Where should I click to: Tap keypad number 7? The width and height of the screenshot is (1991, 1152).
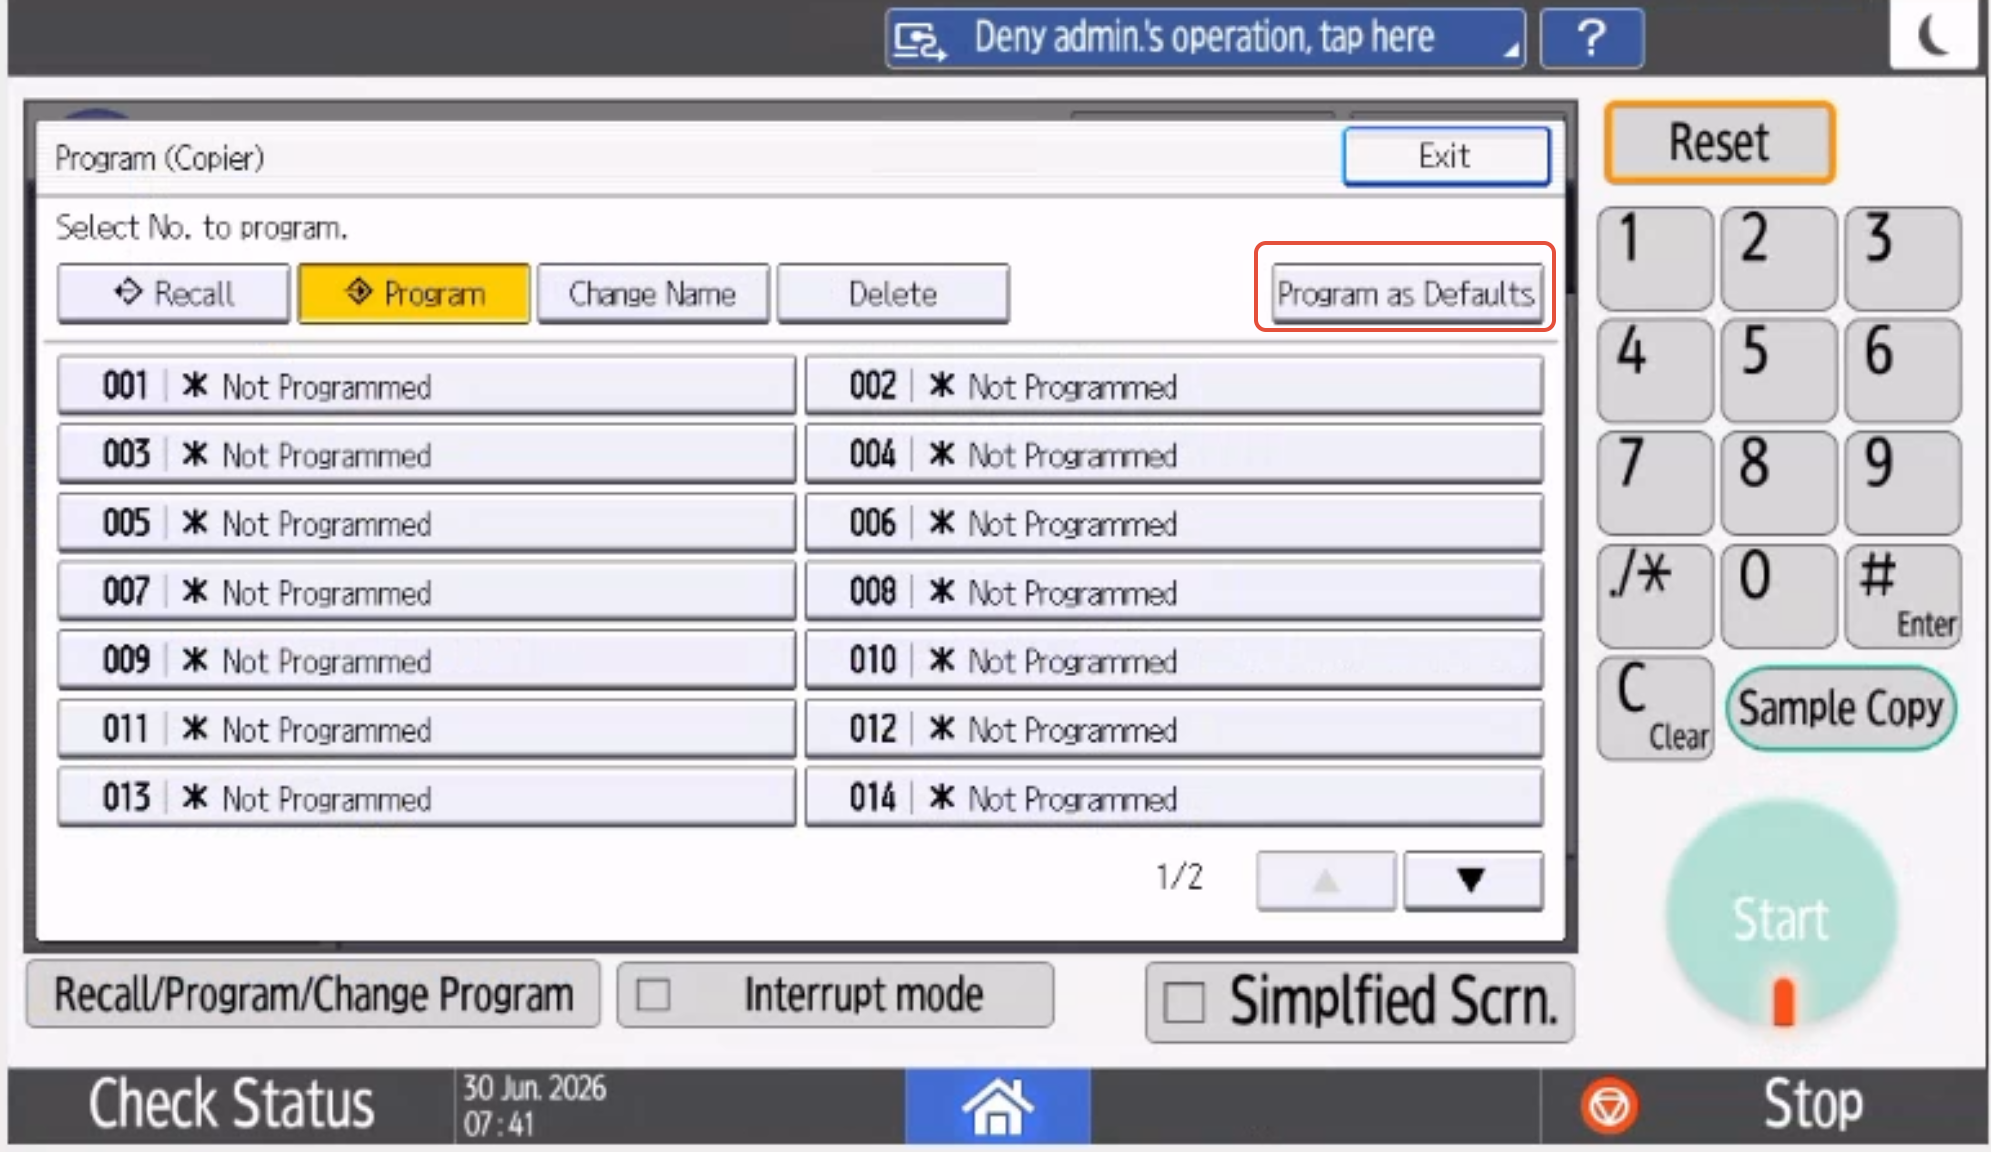pyautogui.click(x=1655, y=483)
